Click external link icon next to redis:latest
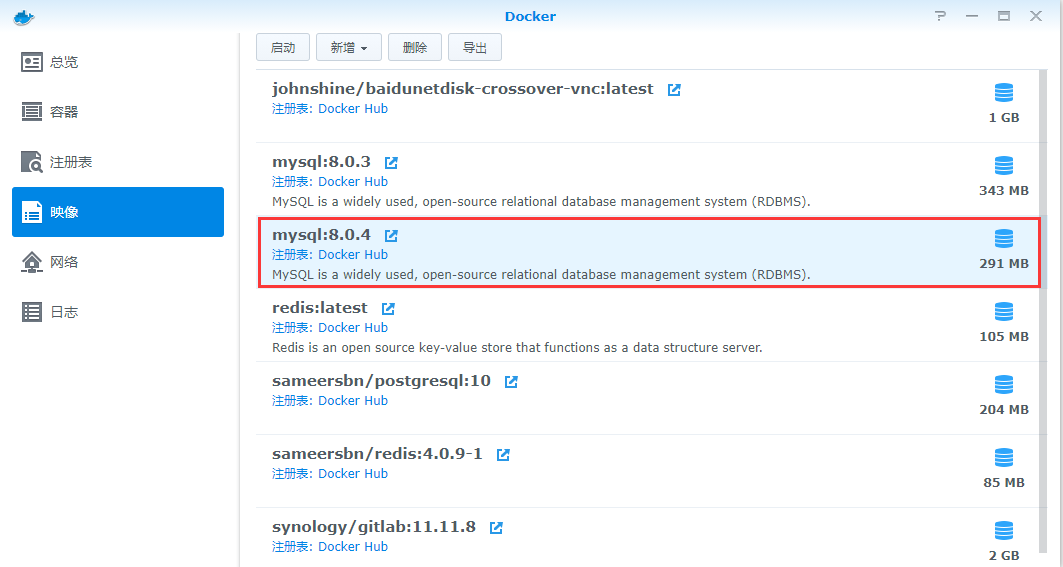The width and height of the screenshot is (1063, 567). pos(388,308)
